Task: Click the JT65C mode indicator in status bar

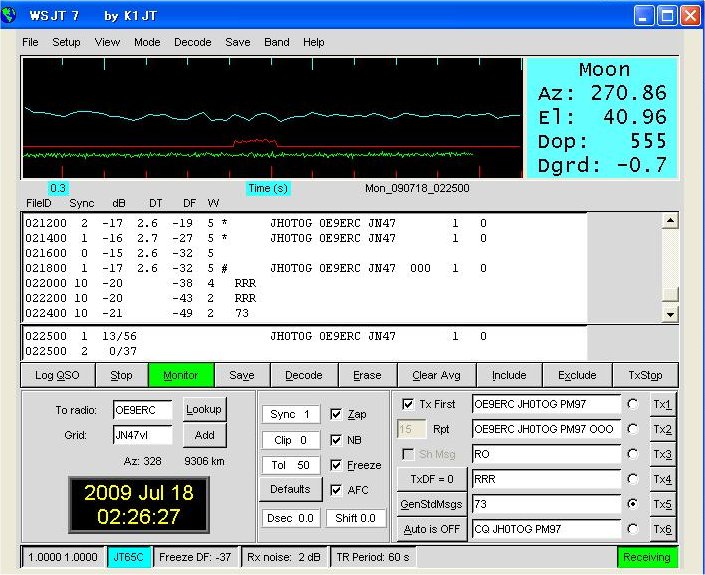Action: [x=129, y=557]
